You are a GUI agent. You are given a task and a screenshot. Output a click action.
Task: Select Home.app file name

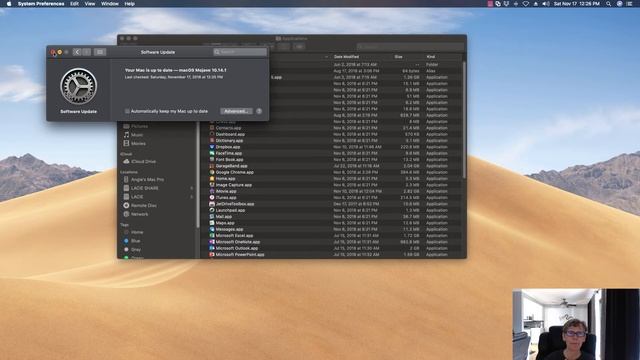[x=225, y=178]
